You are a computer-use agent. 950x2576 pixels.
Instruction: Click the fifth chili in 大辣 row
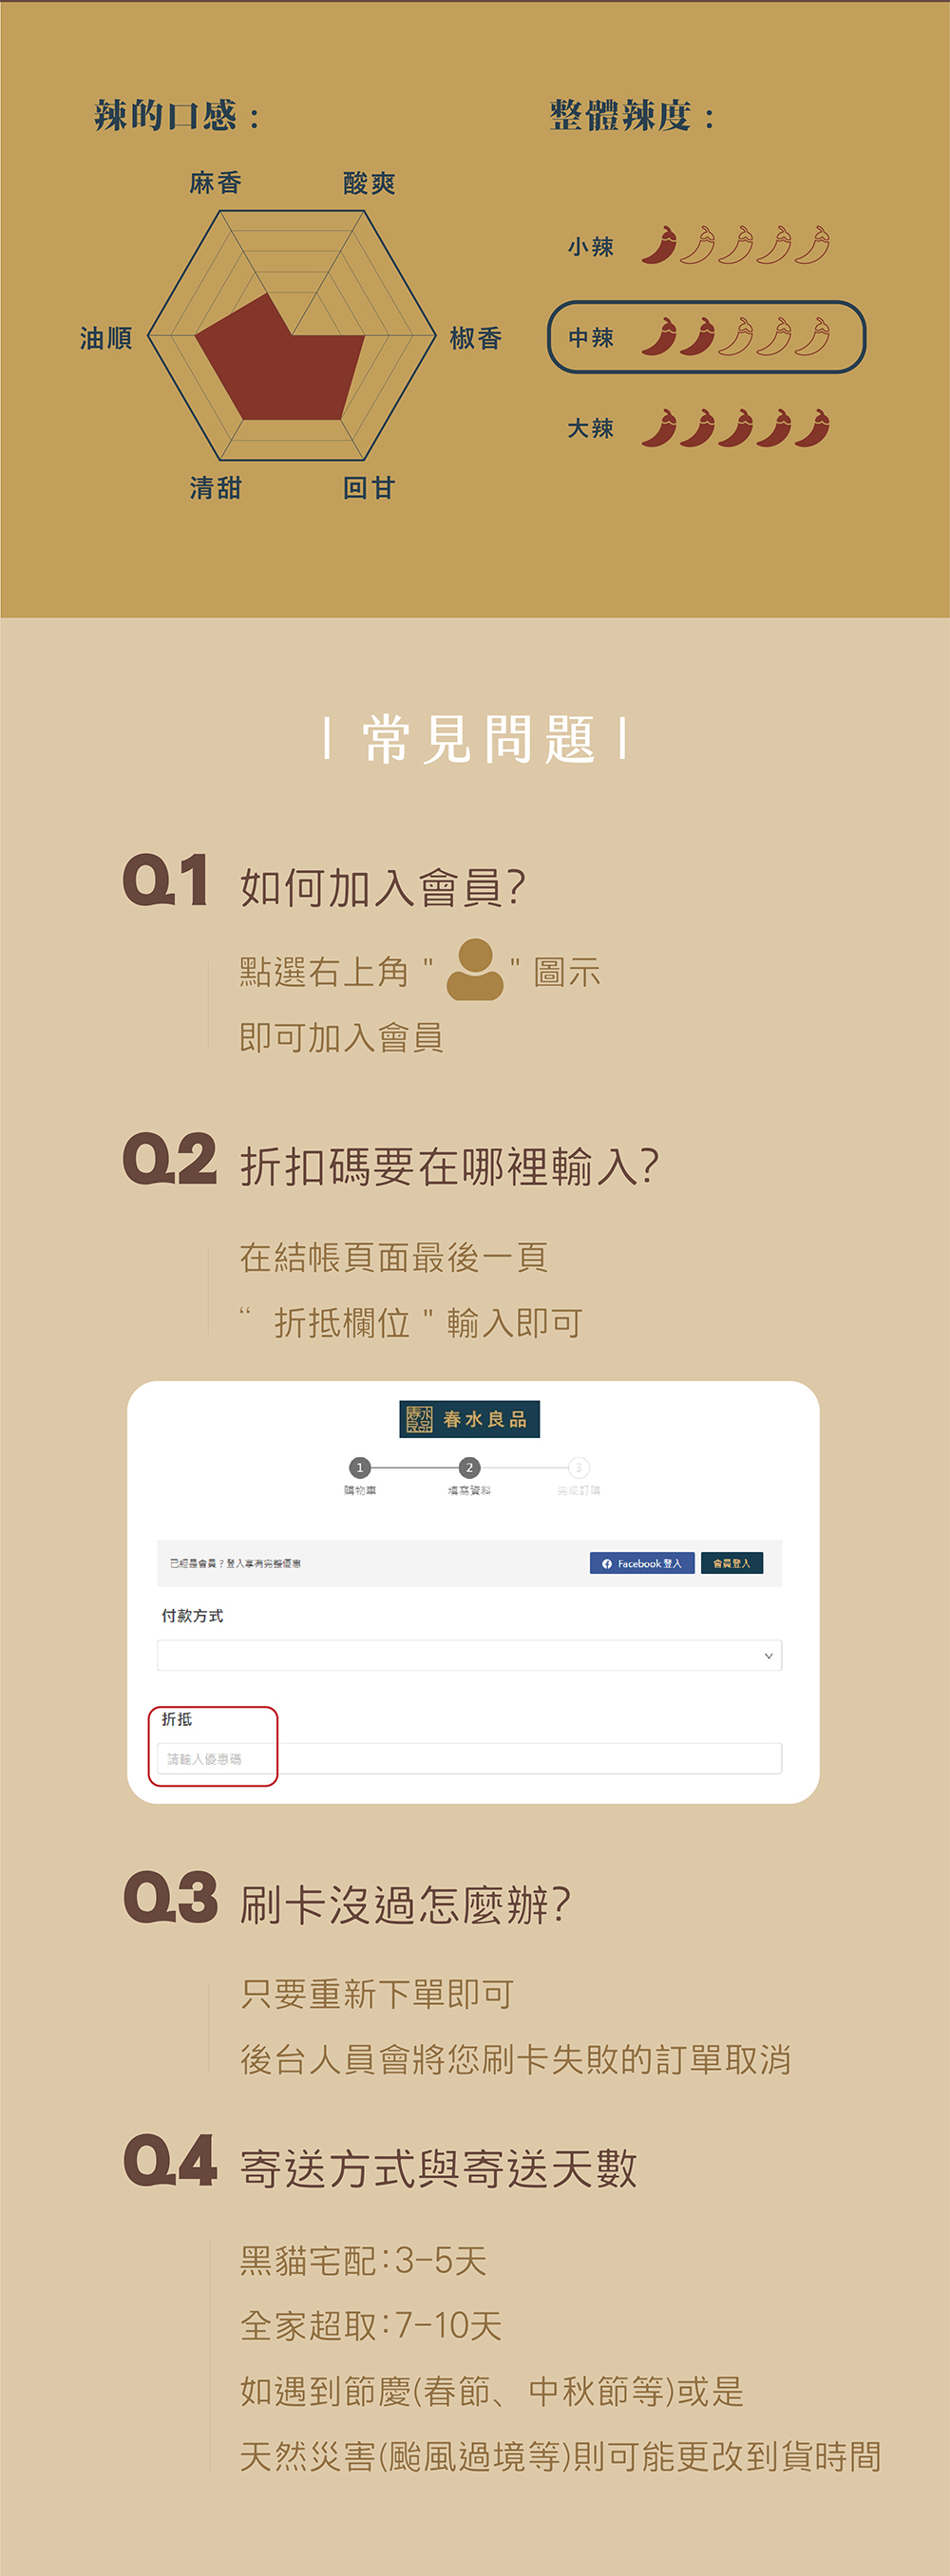pyautogui.click(x=813, y=428)
